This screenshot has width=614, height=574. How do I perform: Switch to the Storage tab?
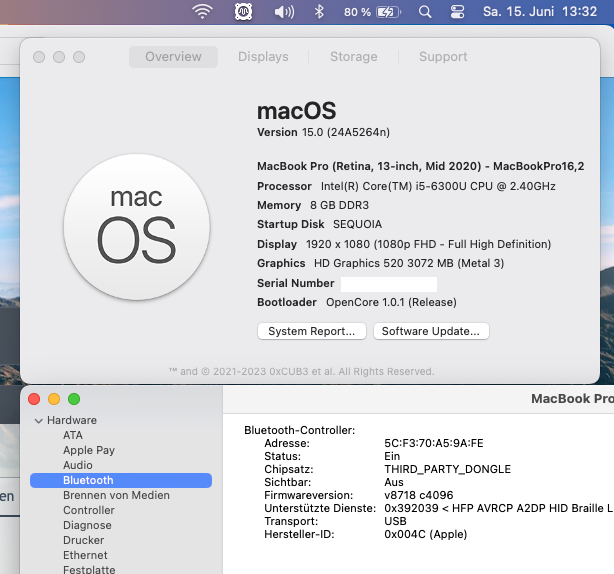coord(354,57)
